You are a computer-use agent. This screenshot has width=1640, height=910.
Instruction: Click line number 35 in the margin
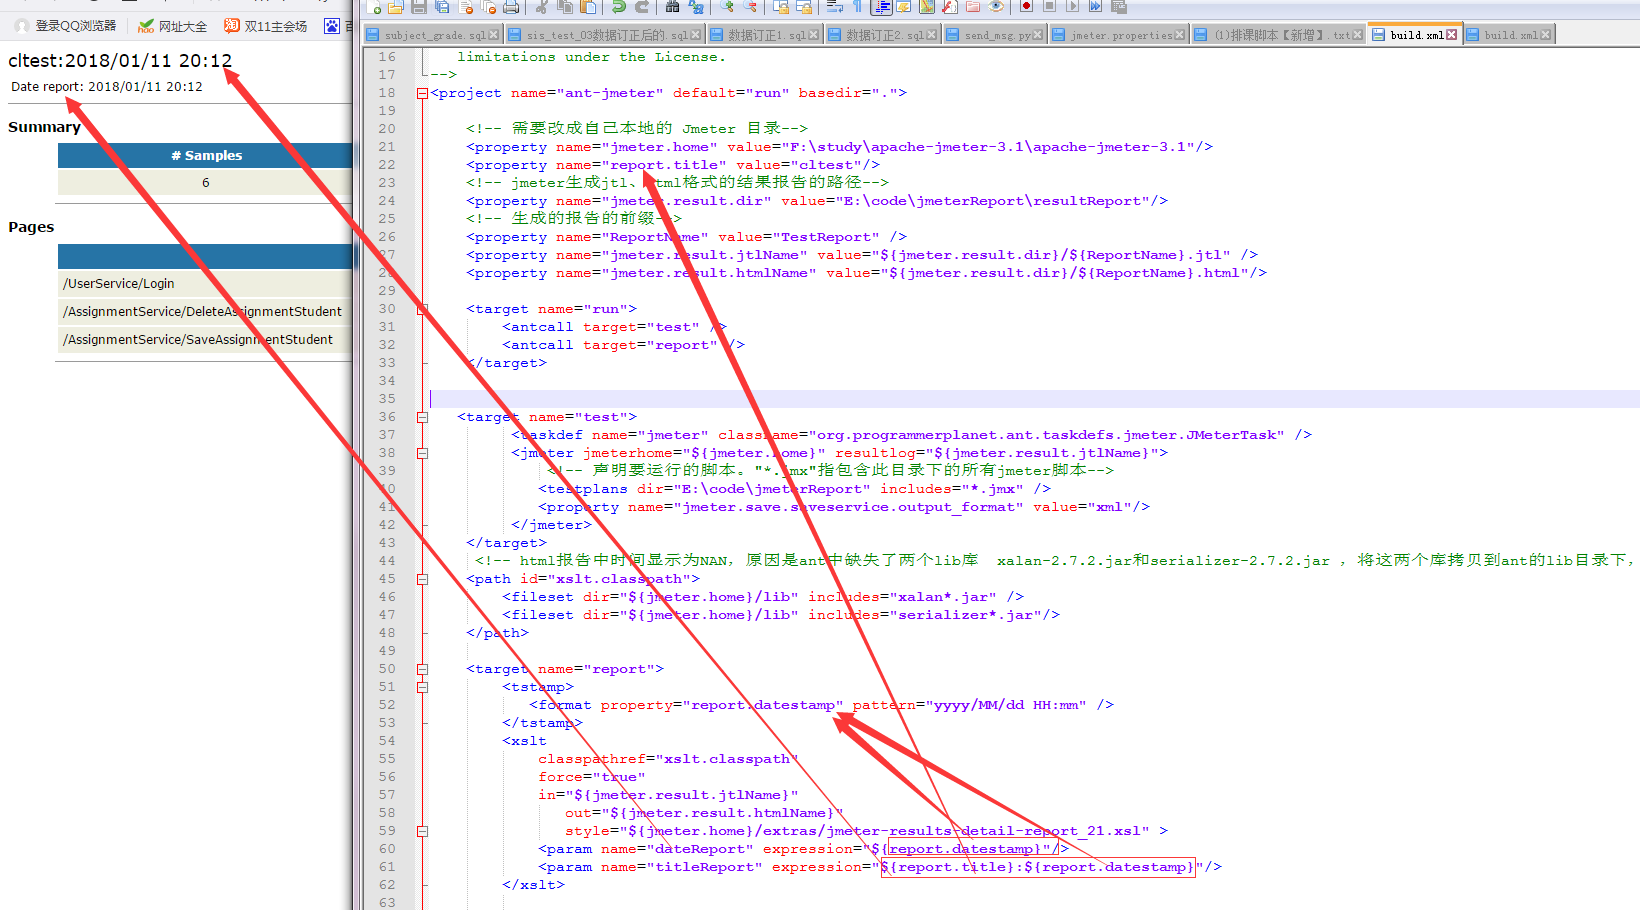coord(387,399)
